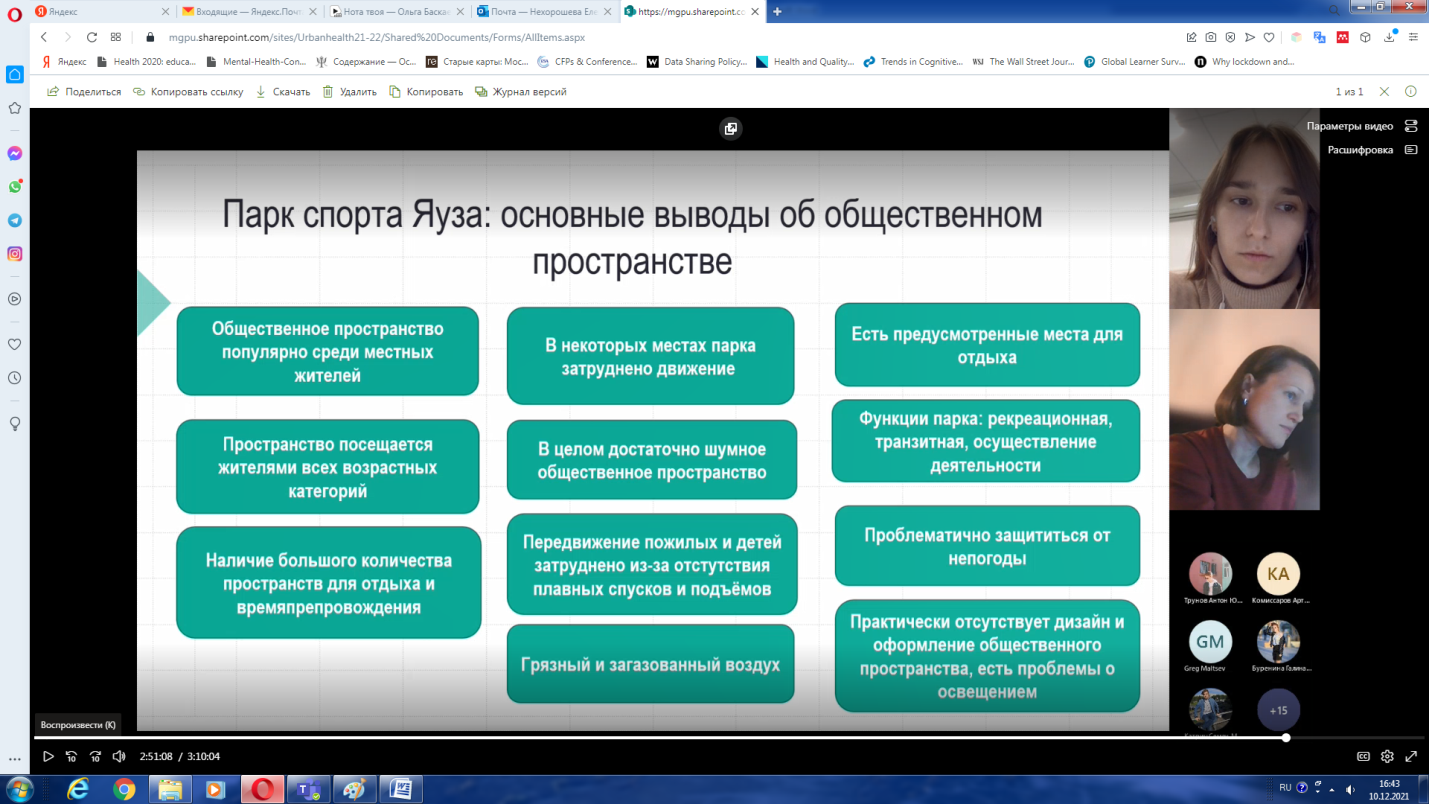Click Поделиться in the toolbar
This screenshot has width=1429, height=804.
(84, 92)
